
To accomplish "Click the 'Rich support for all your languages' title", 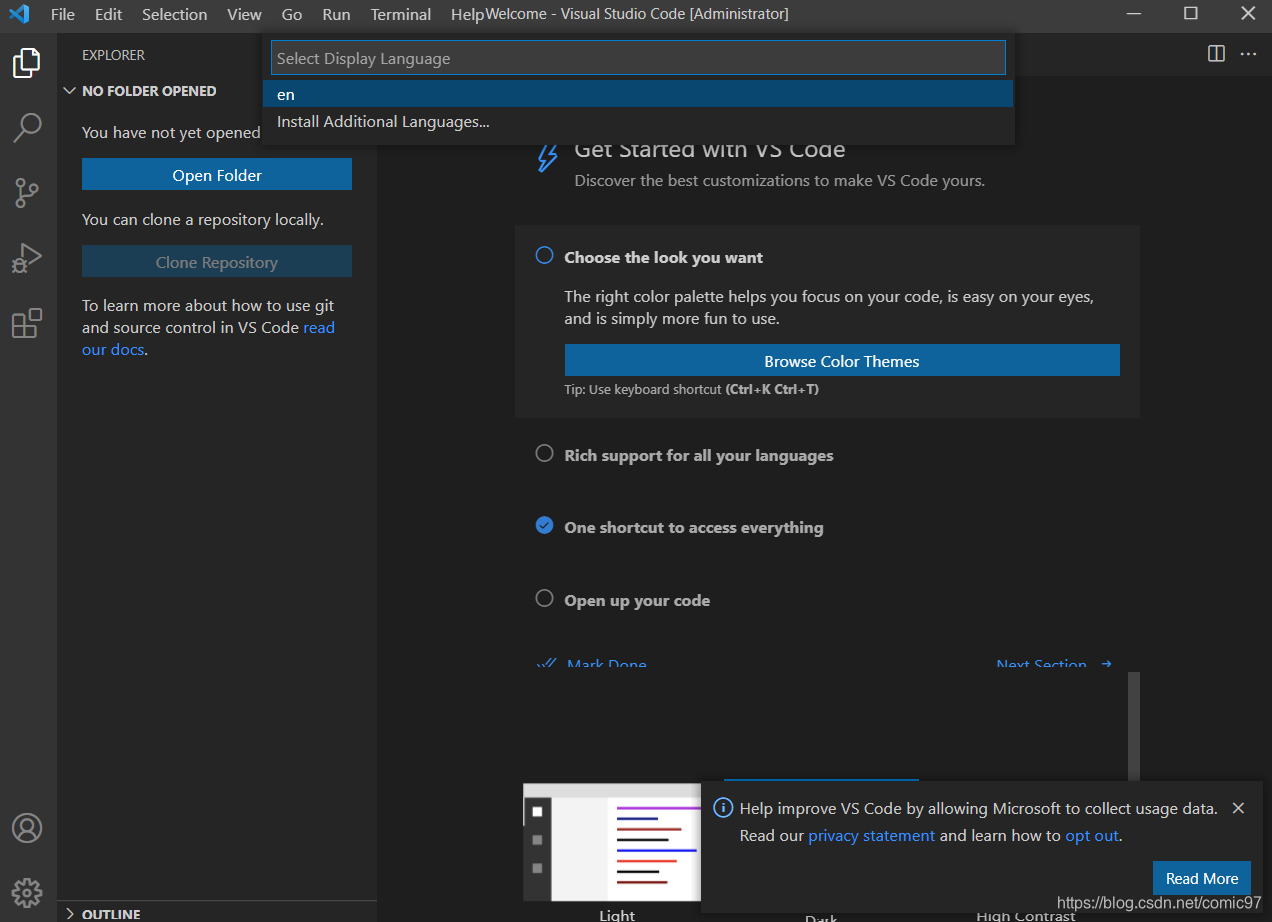I will point(698,455).
